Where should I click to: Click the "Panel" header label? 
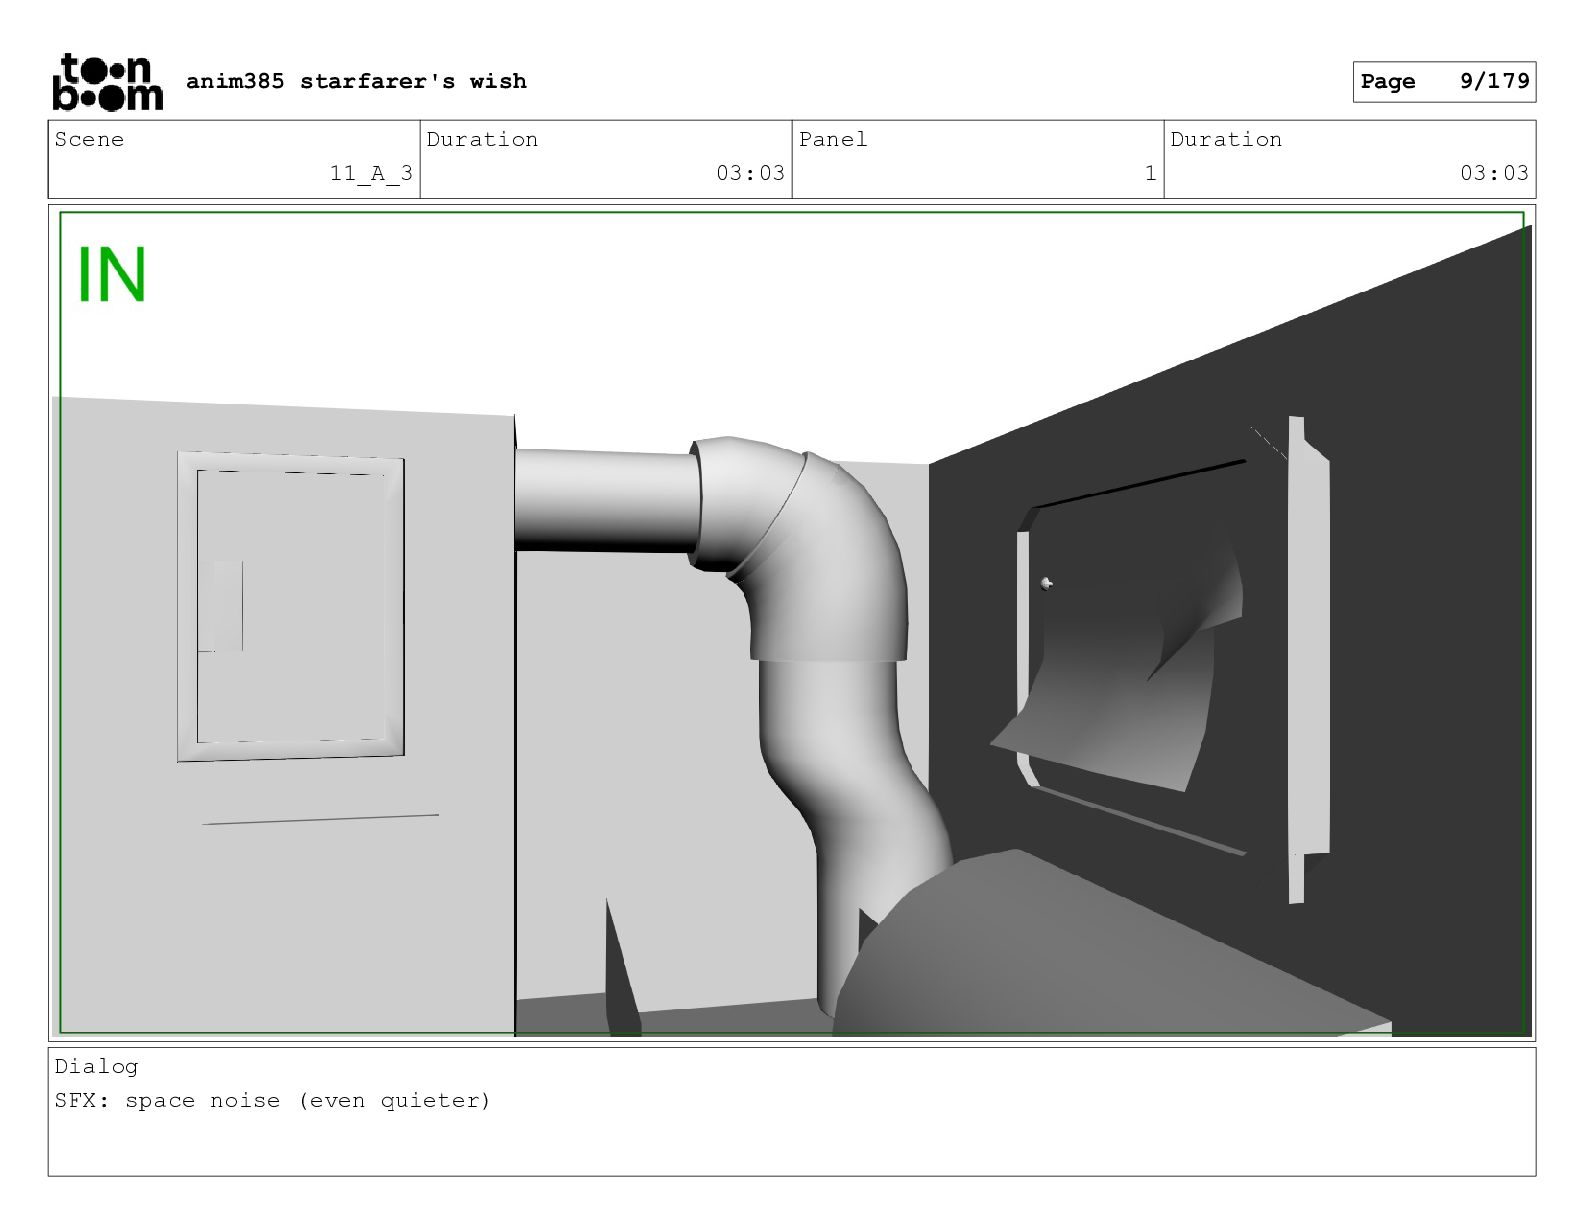[832, 139]
